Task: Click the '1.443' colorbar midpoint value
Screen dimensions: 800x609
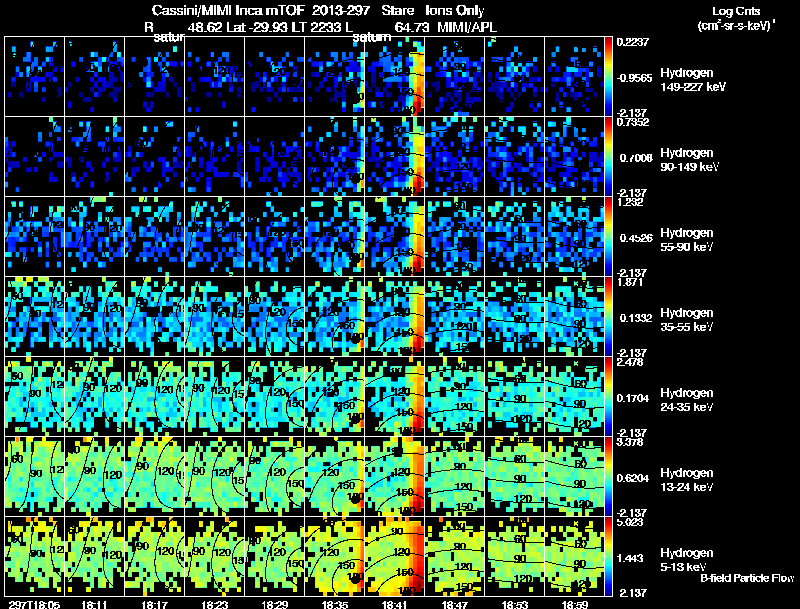Action: (631, 558)
